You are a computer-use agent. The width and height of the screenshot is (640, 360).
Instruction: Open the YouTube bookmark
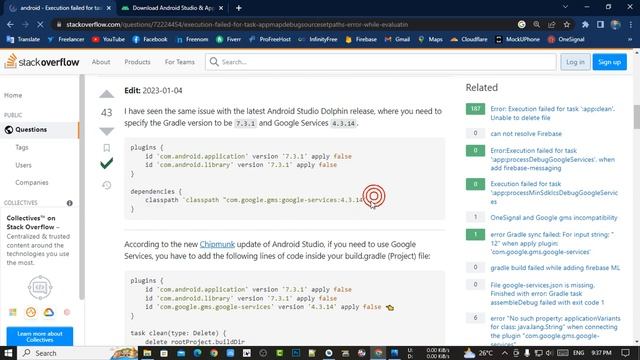108,39
